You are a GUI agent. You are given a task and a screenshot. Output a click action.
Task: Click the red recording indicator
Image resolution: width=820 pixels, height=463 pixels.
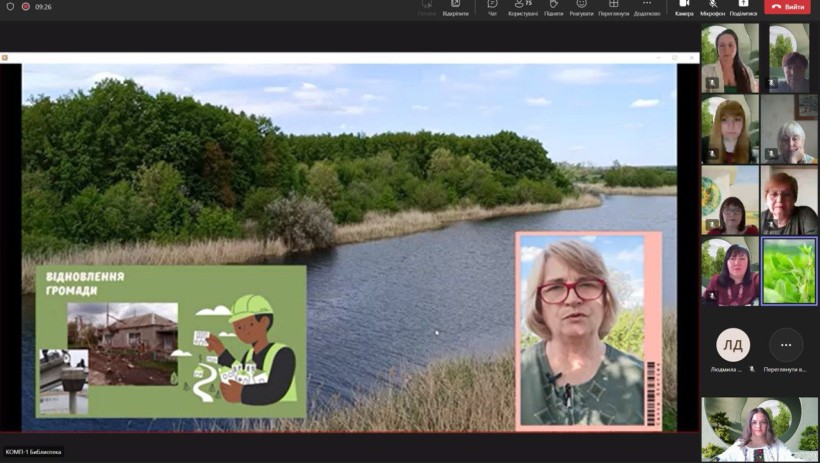[26, 7]
